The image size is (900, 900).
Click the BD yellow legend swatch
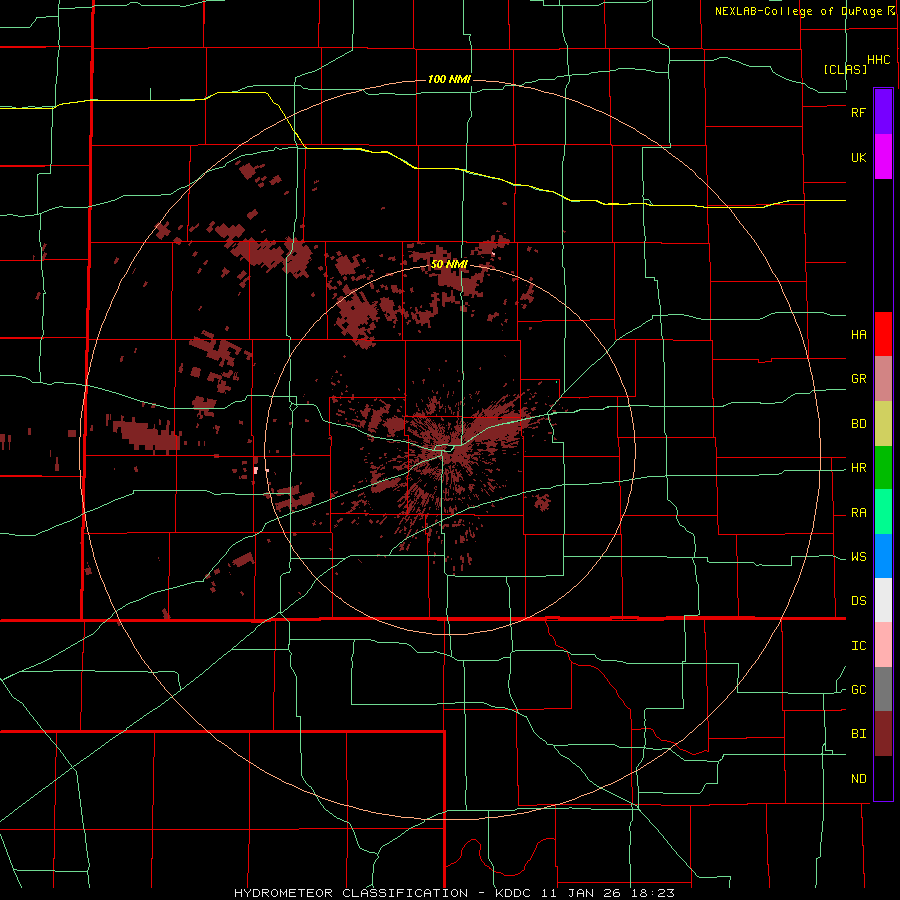(883, 423)
